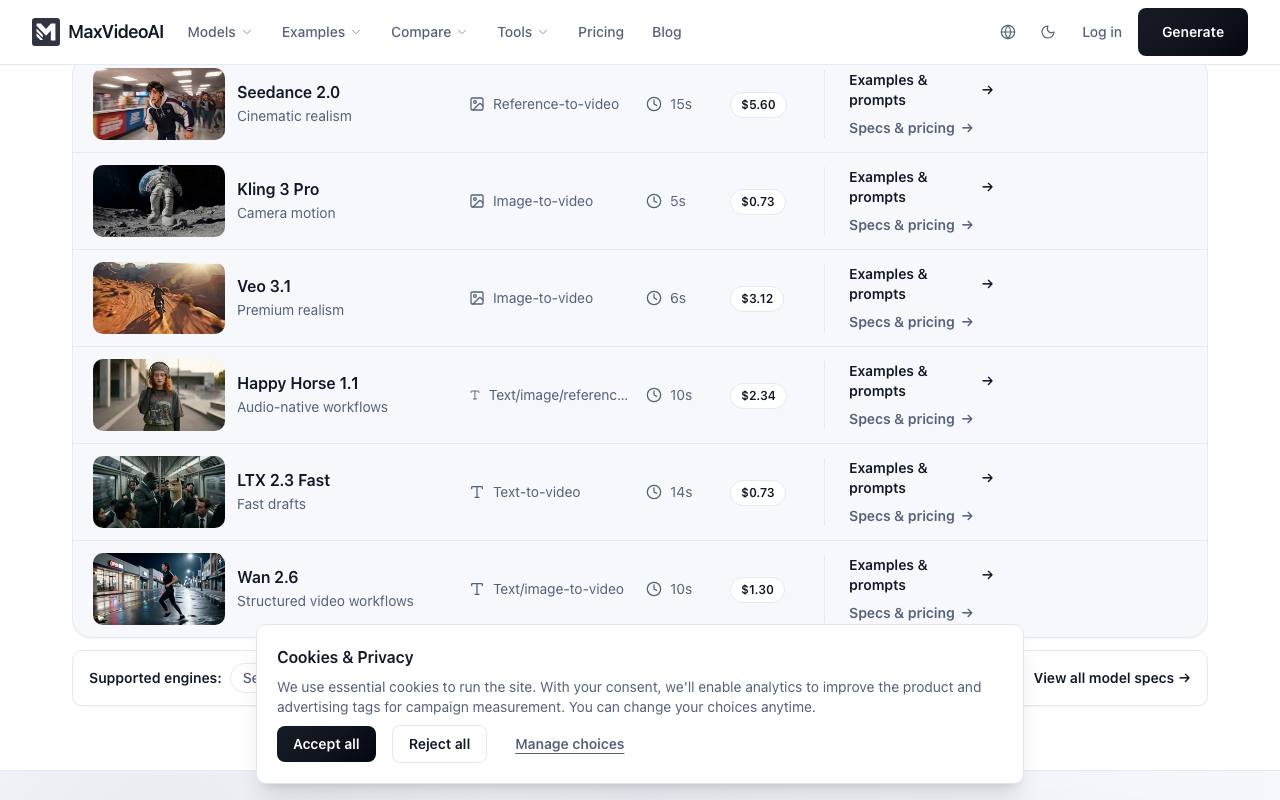Click the Generate button

[1193, 32]
